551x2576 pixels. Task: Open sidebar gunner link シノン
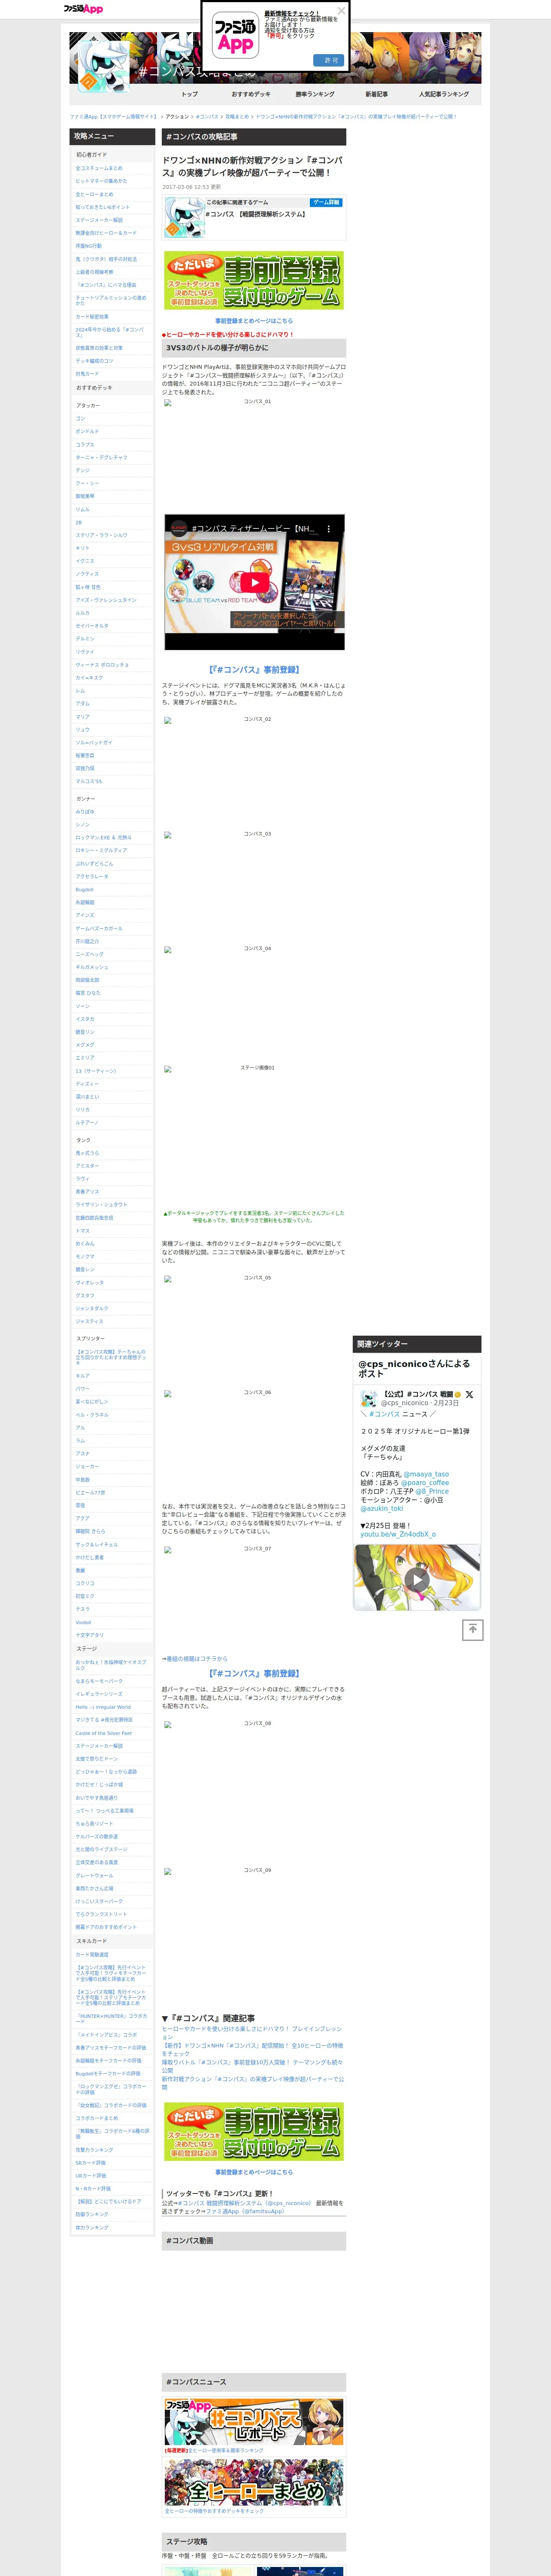pyautogui.click(x=82, y=825)
